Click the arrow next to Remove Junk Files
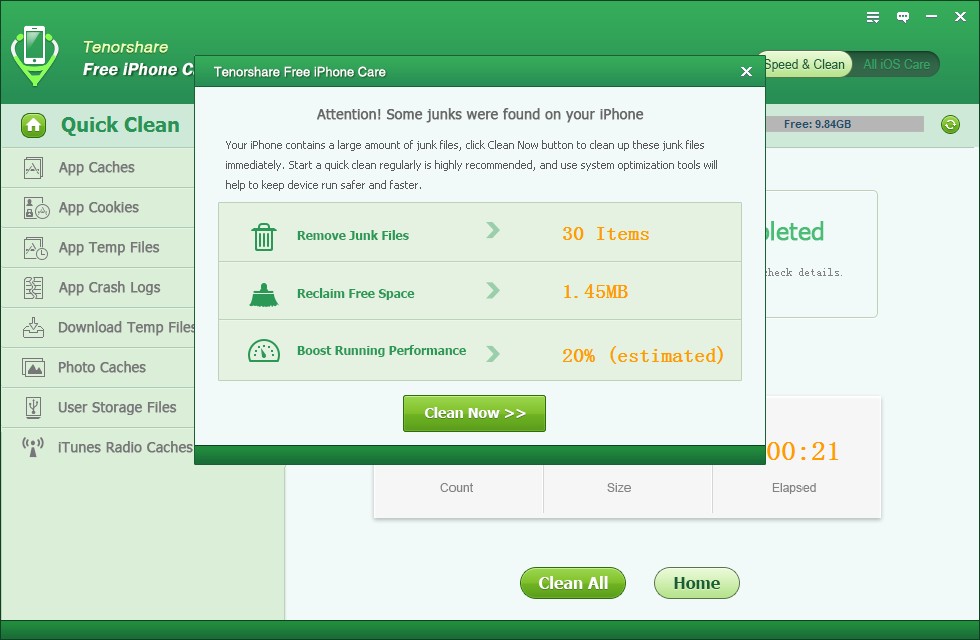This screenshot has width=980, height=640. pos(493,230)
